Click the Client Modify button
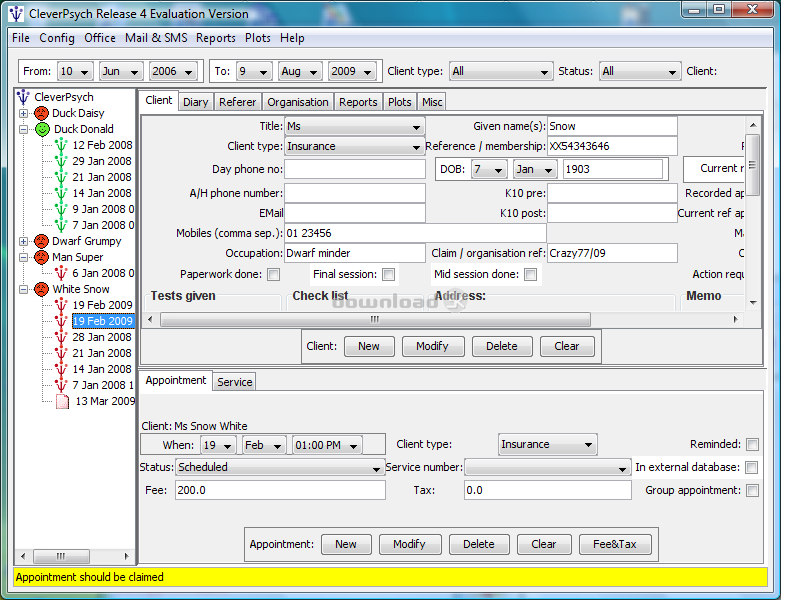Screen dimensions: 800x600 [x=433, y=346]
